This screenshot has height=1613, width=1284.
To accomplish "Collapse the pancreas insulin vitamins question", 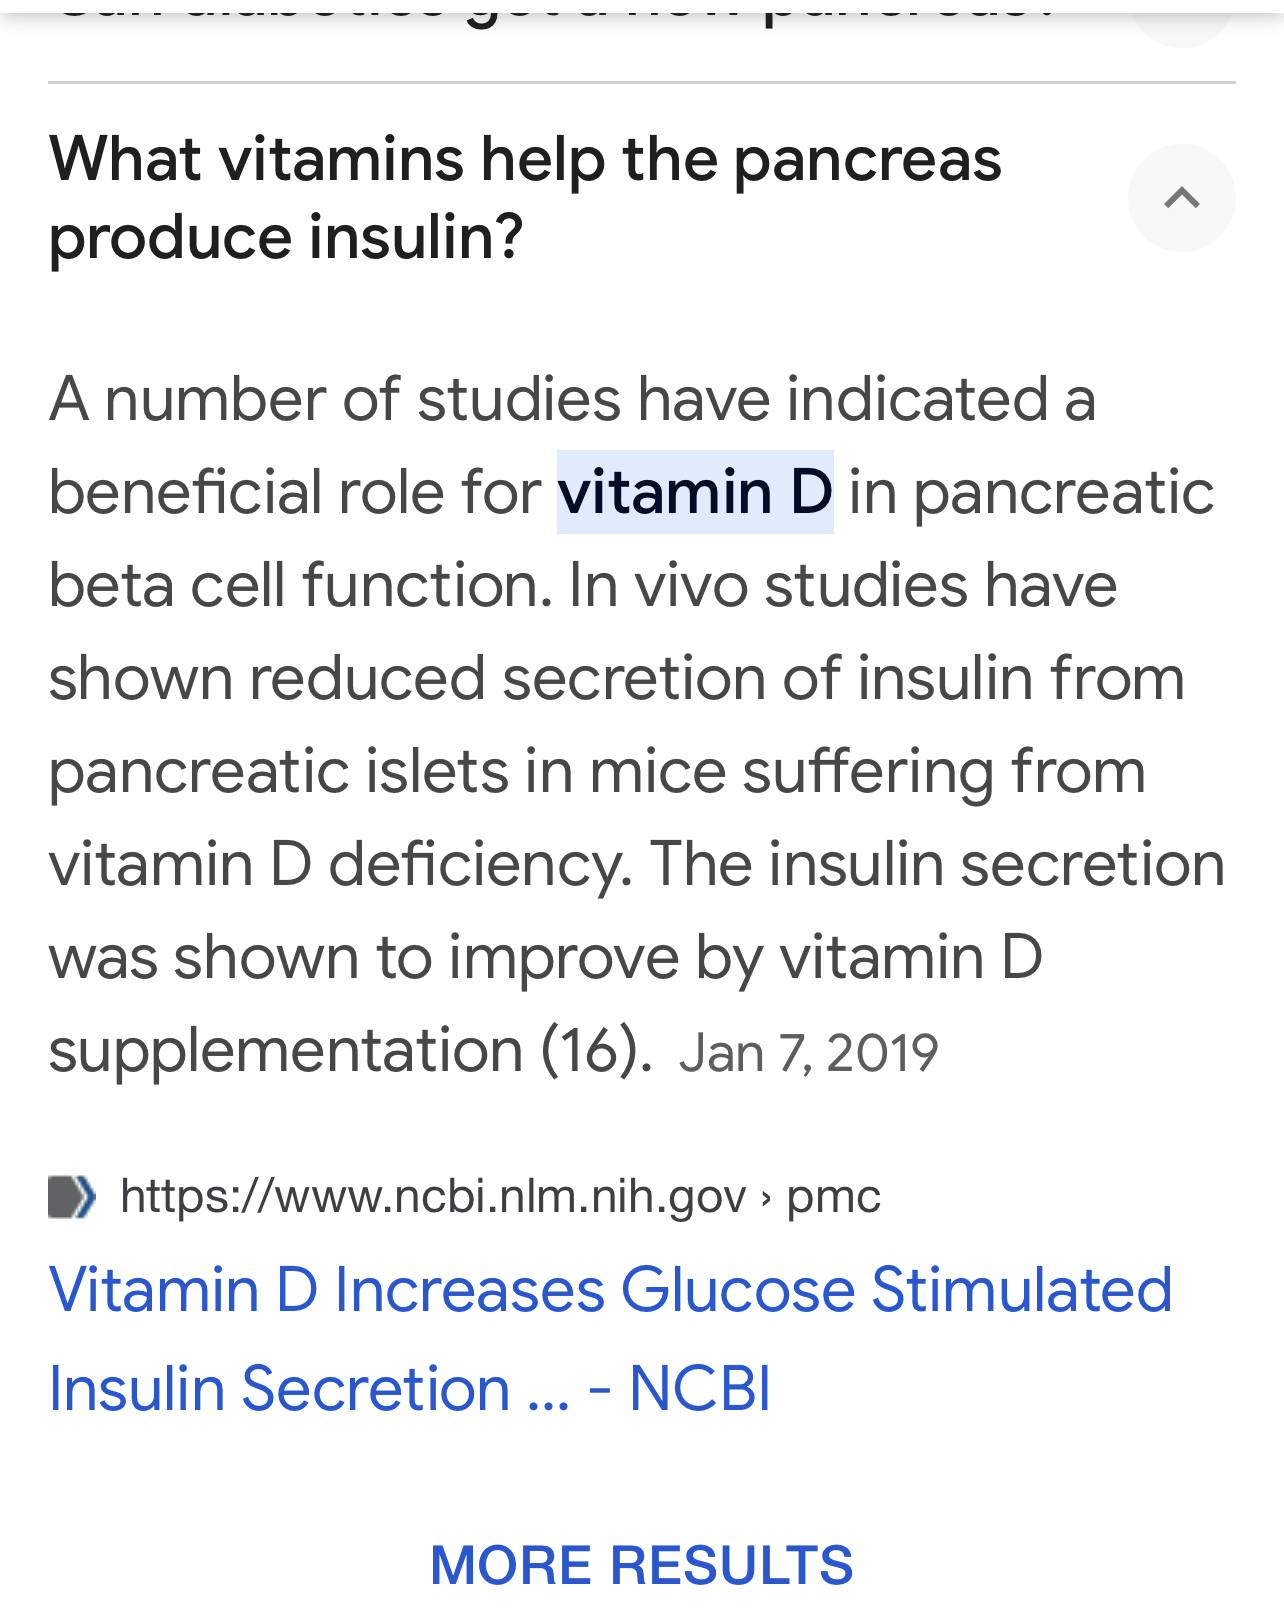I will [1181, 198].
